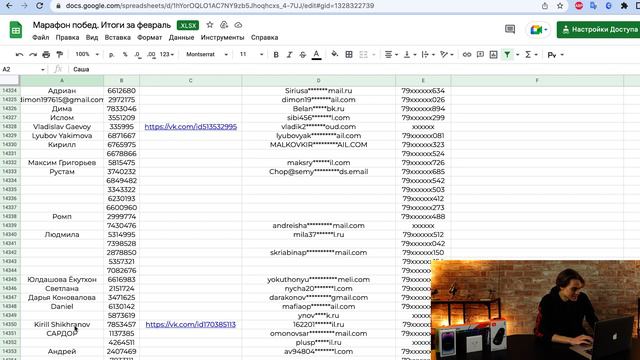Select column A header
Screen dimensions: 640x360
62,80
